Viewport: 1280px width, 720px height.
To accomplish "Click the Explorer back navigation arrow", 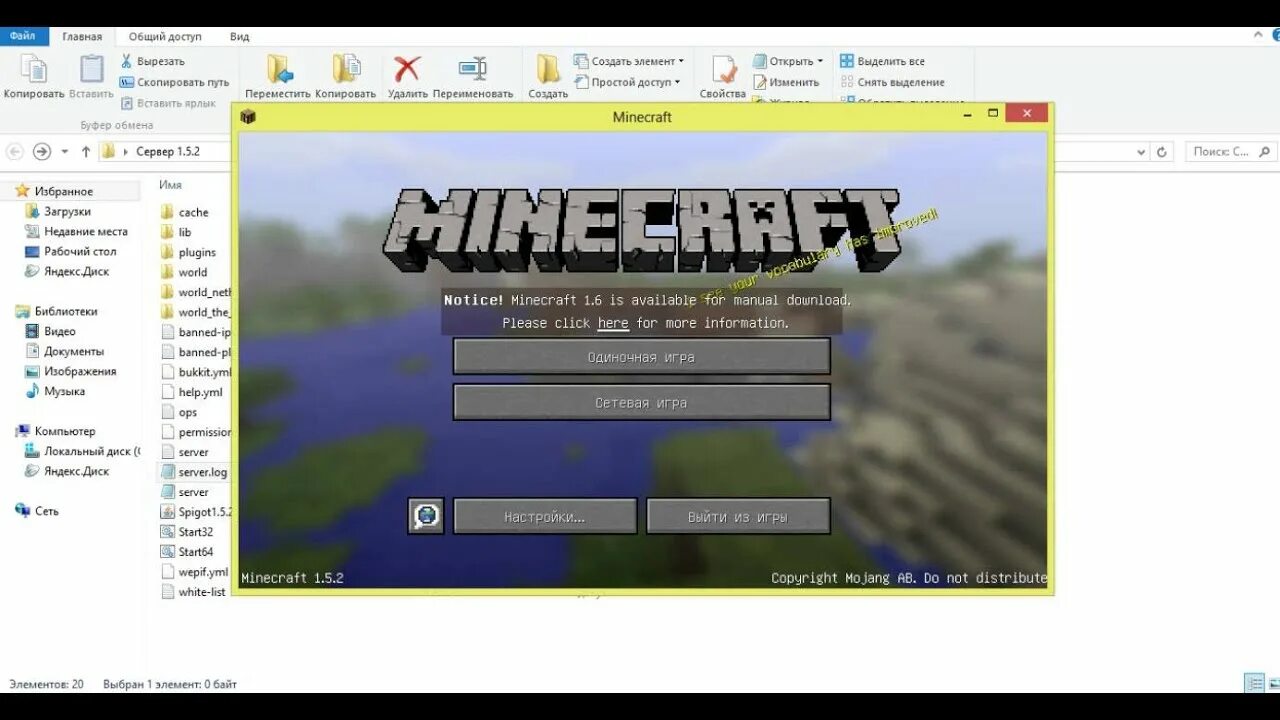I will click(15, 151).
